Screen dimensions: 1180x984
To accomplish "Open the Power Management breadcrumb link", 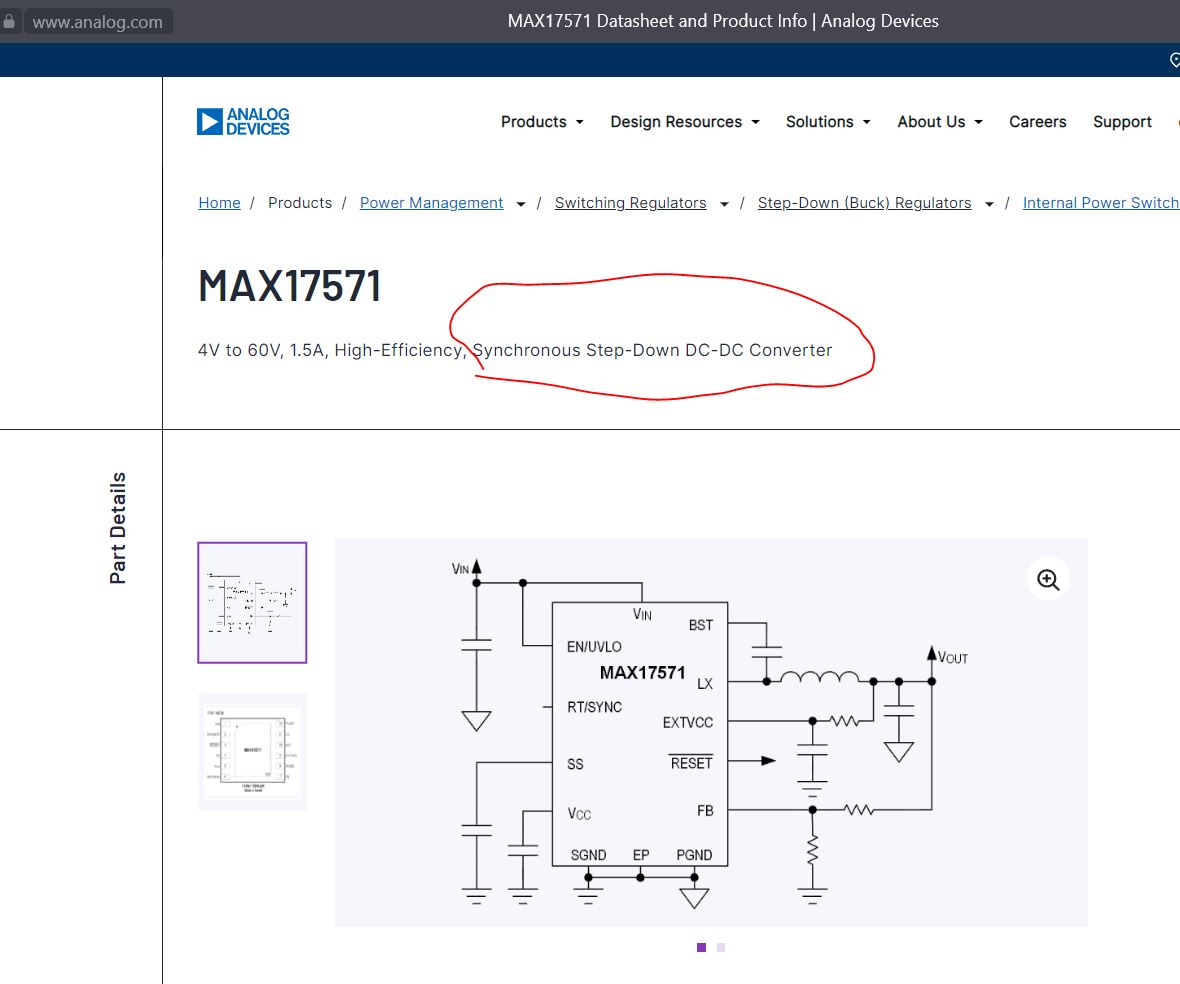I will coord(431,203).
